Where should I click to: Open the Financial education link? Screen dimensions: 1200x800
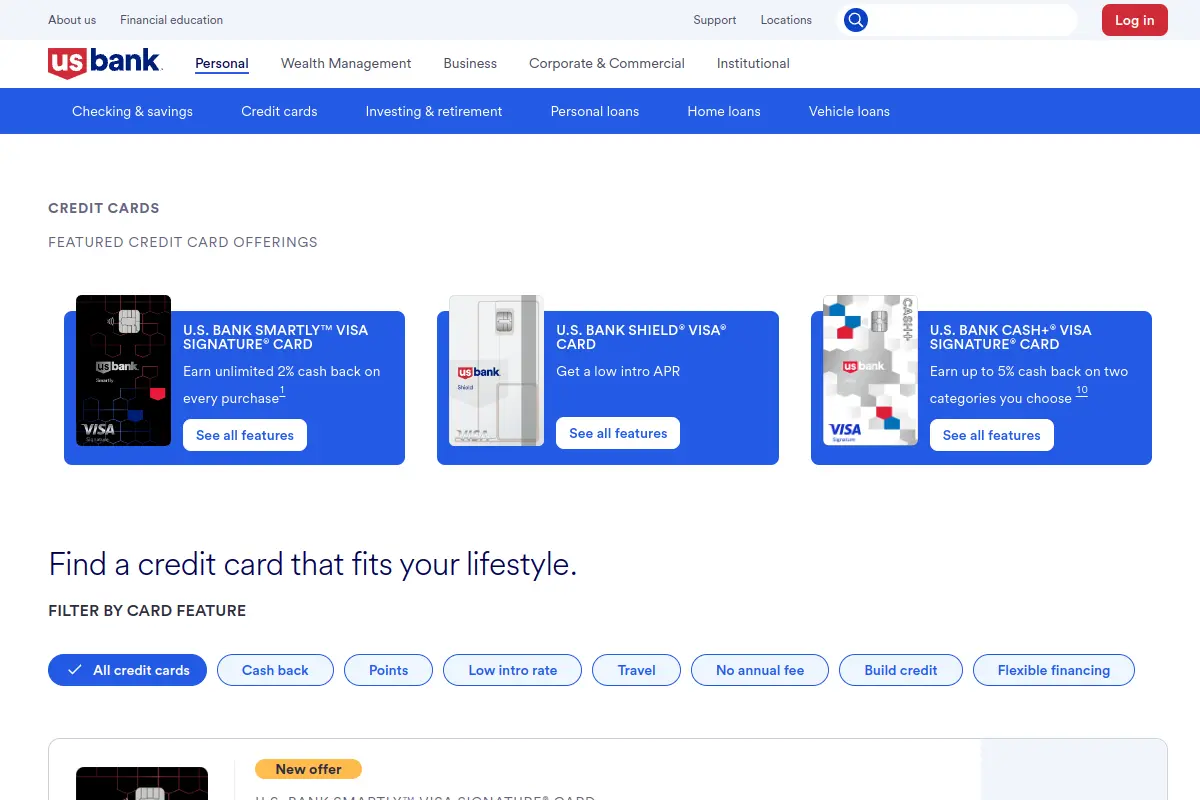tap(172, 20)
